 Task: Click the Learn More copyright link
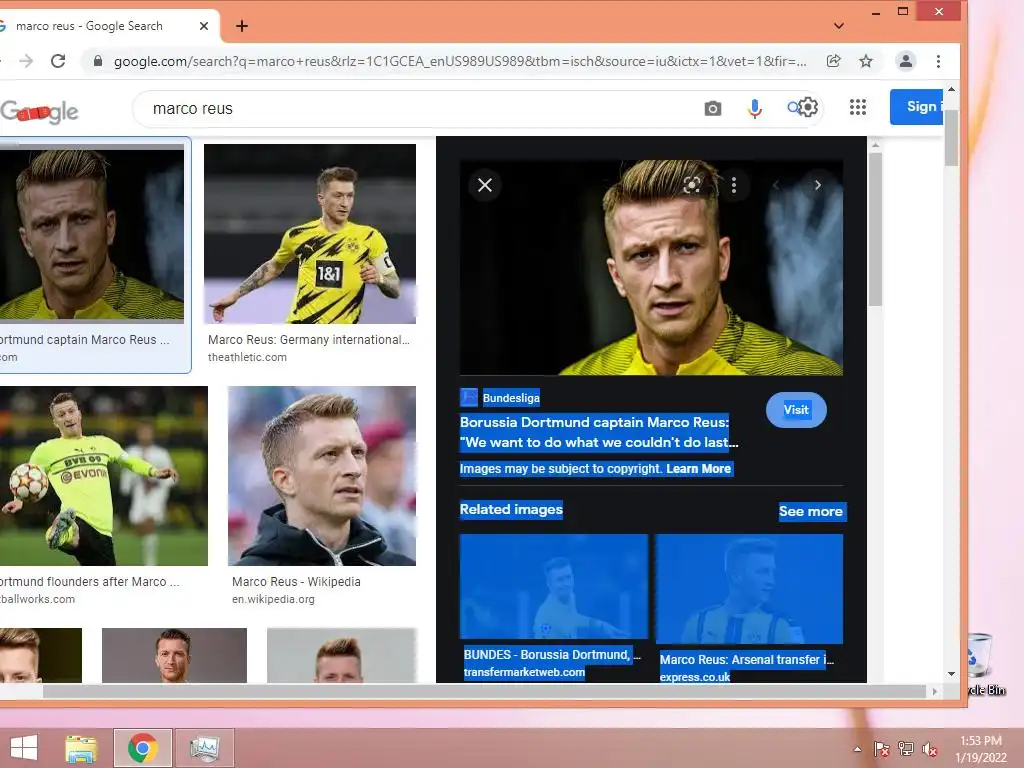(699, 469)
